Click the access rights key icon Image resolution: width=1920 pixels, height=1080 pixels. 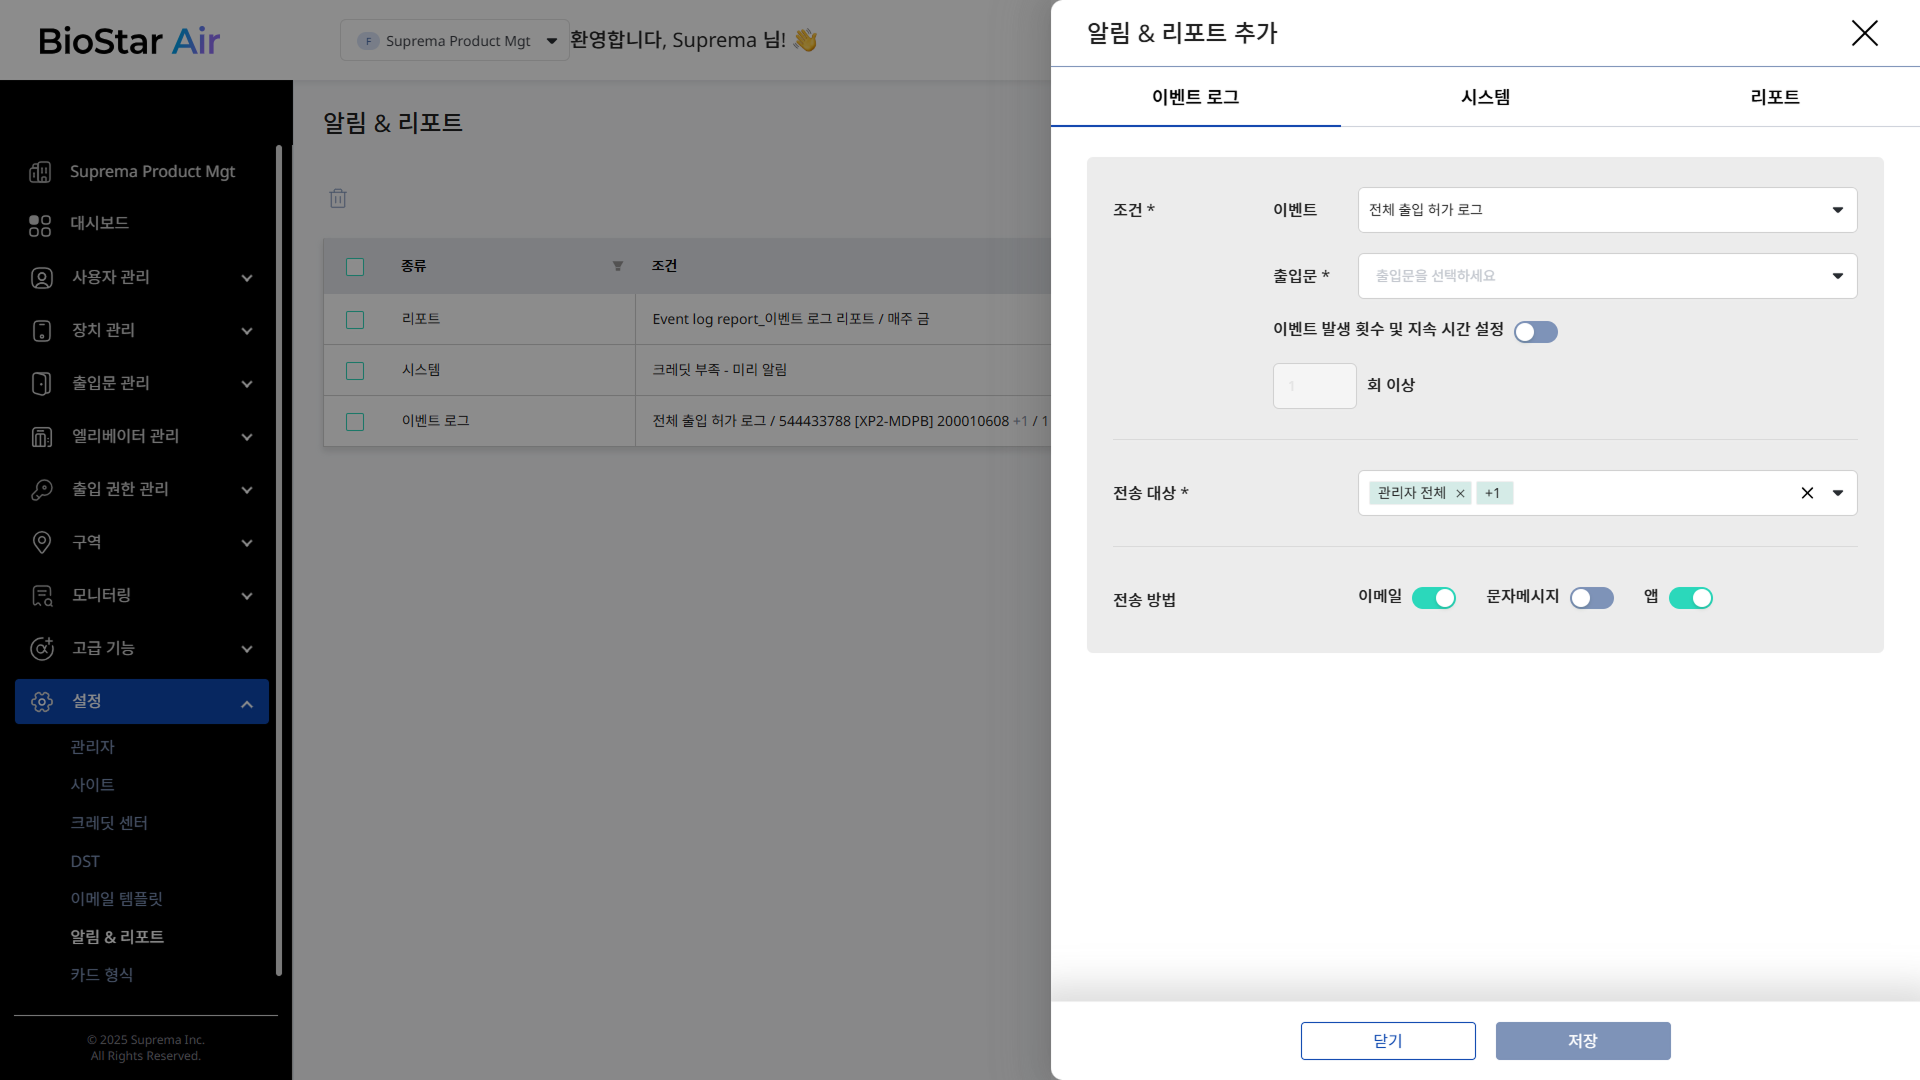click(x=41, y=490)
